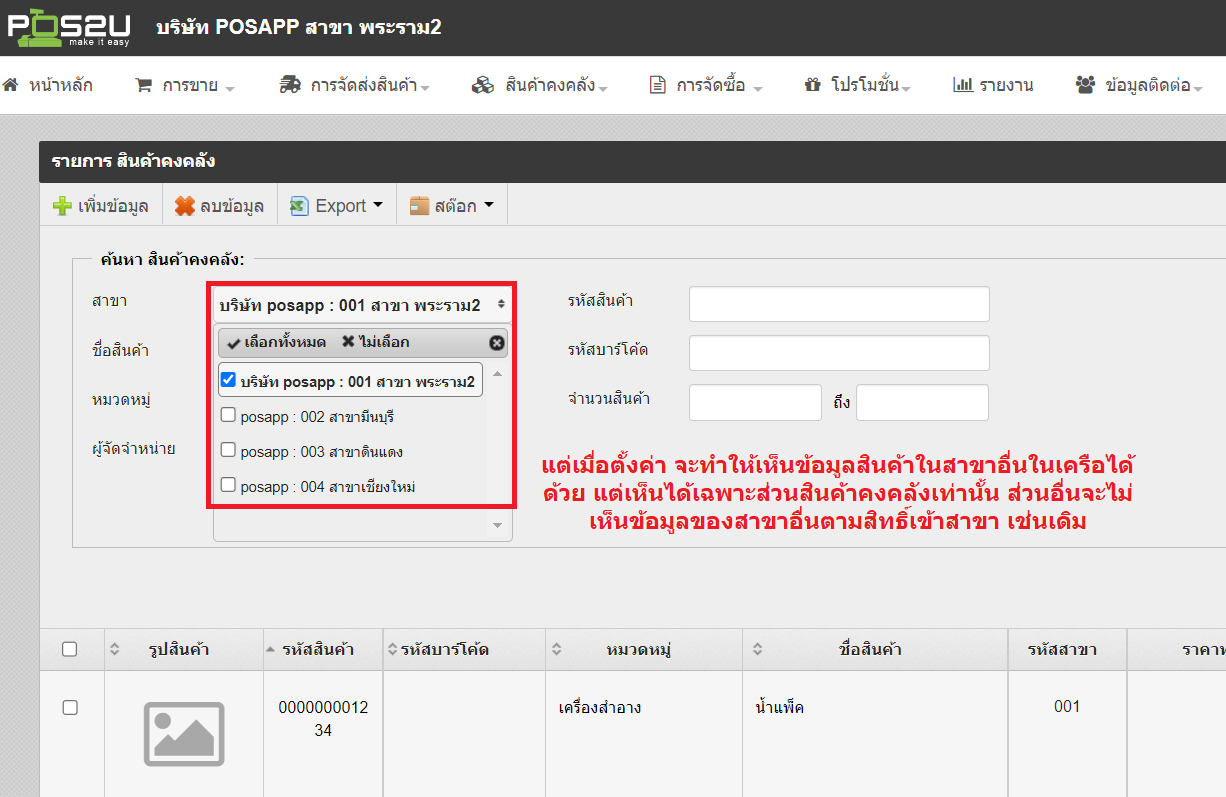
Task: Click the Excel export icon
Action: (298, 206)
